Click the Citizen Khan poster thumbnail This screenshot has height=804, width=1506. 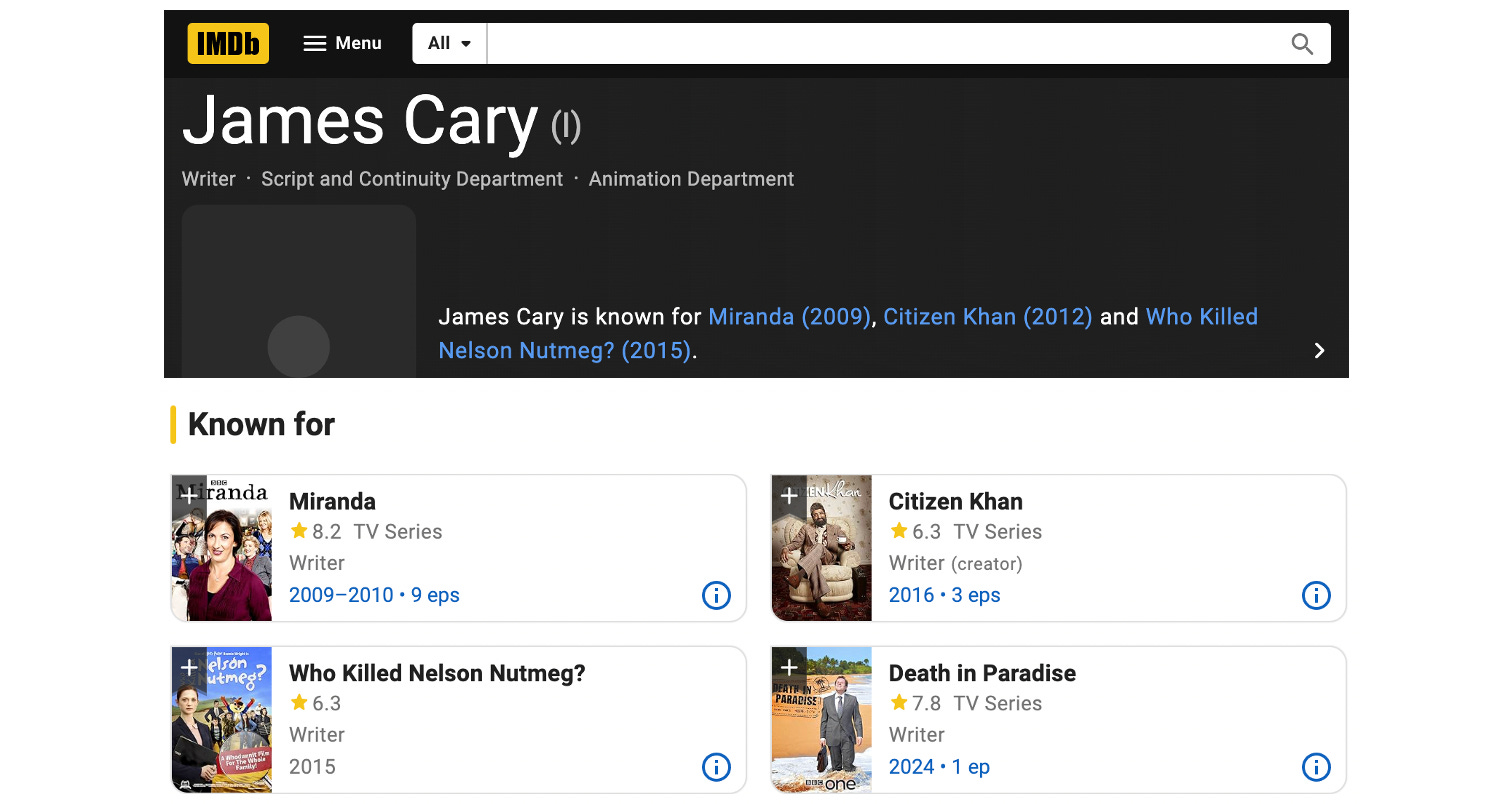point(822,548)
